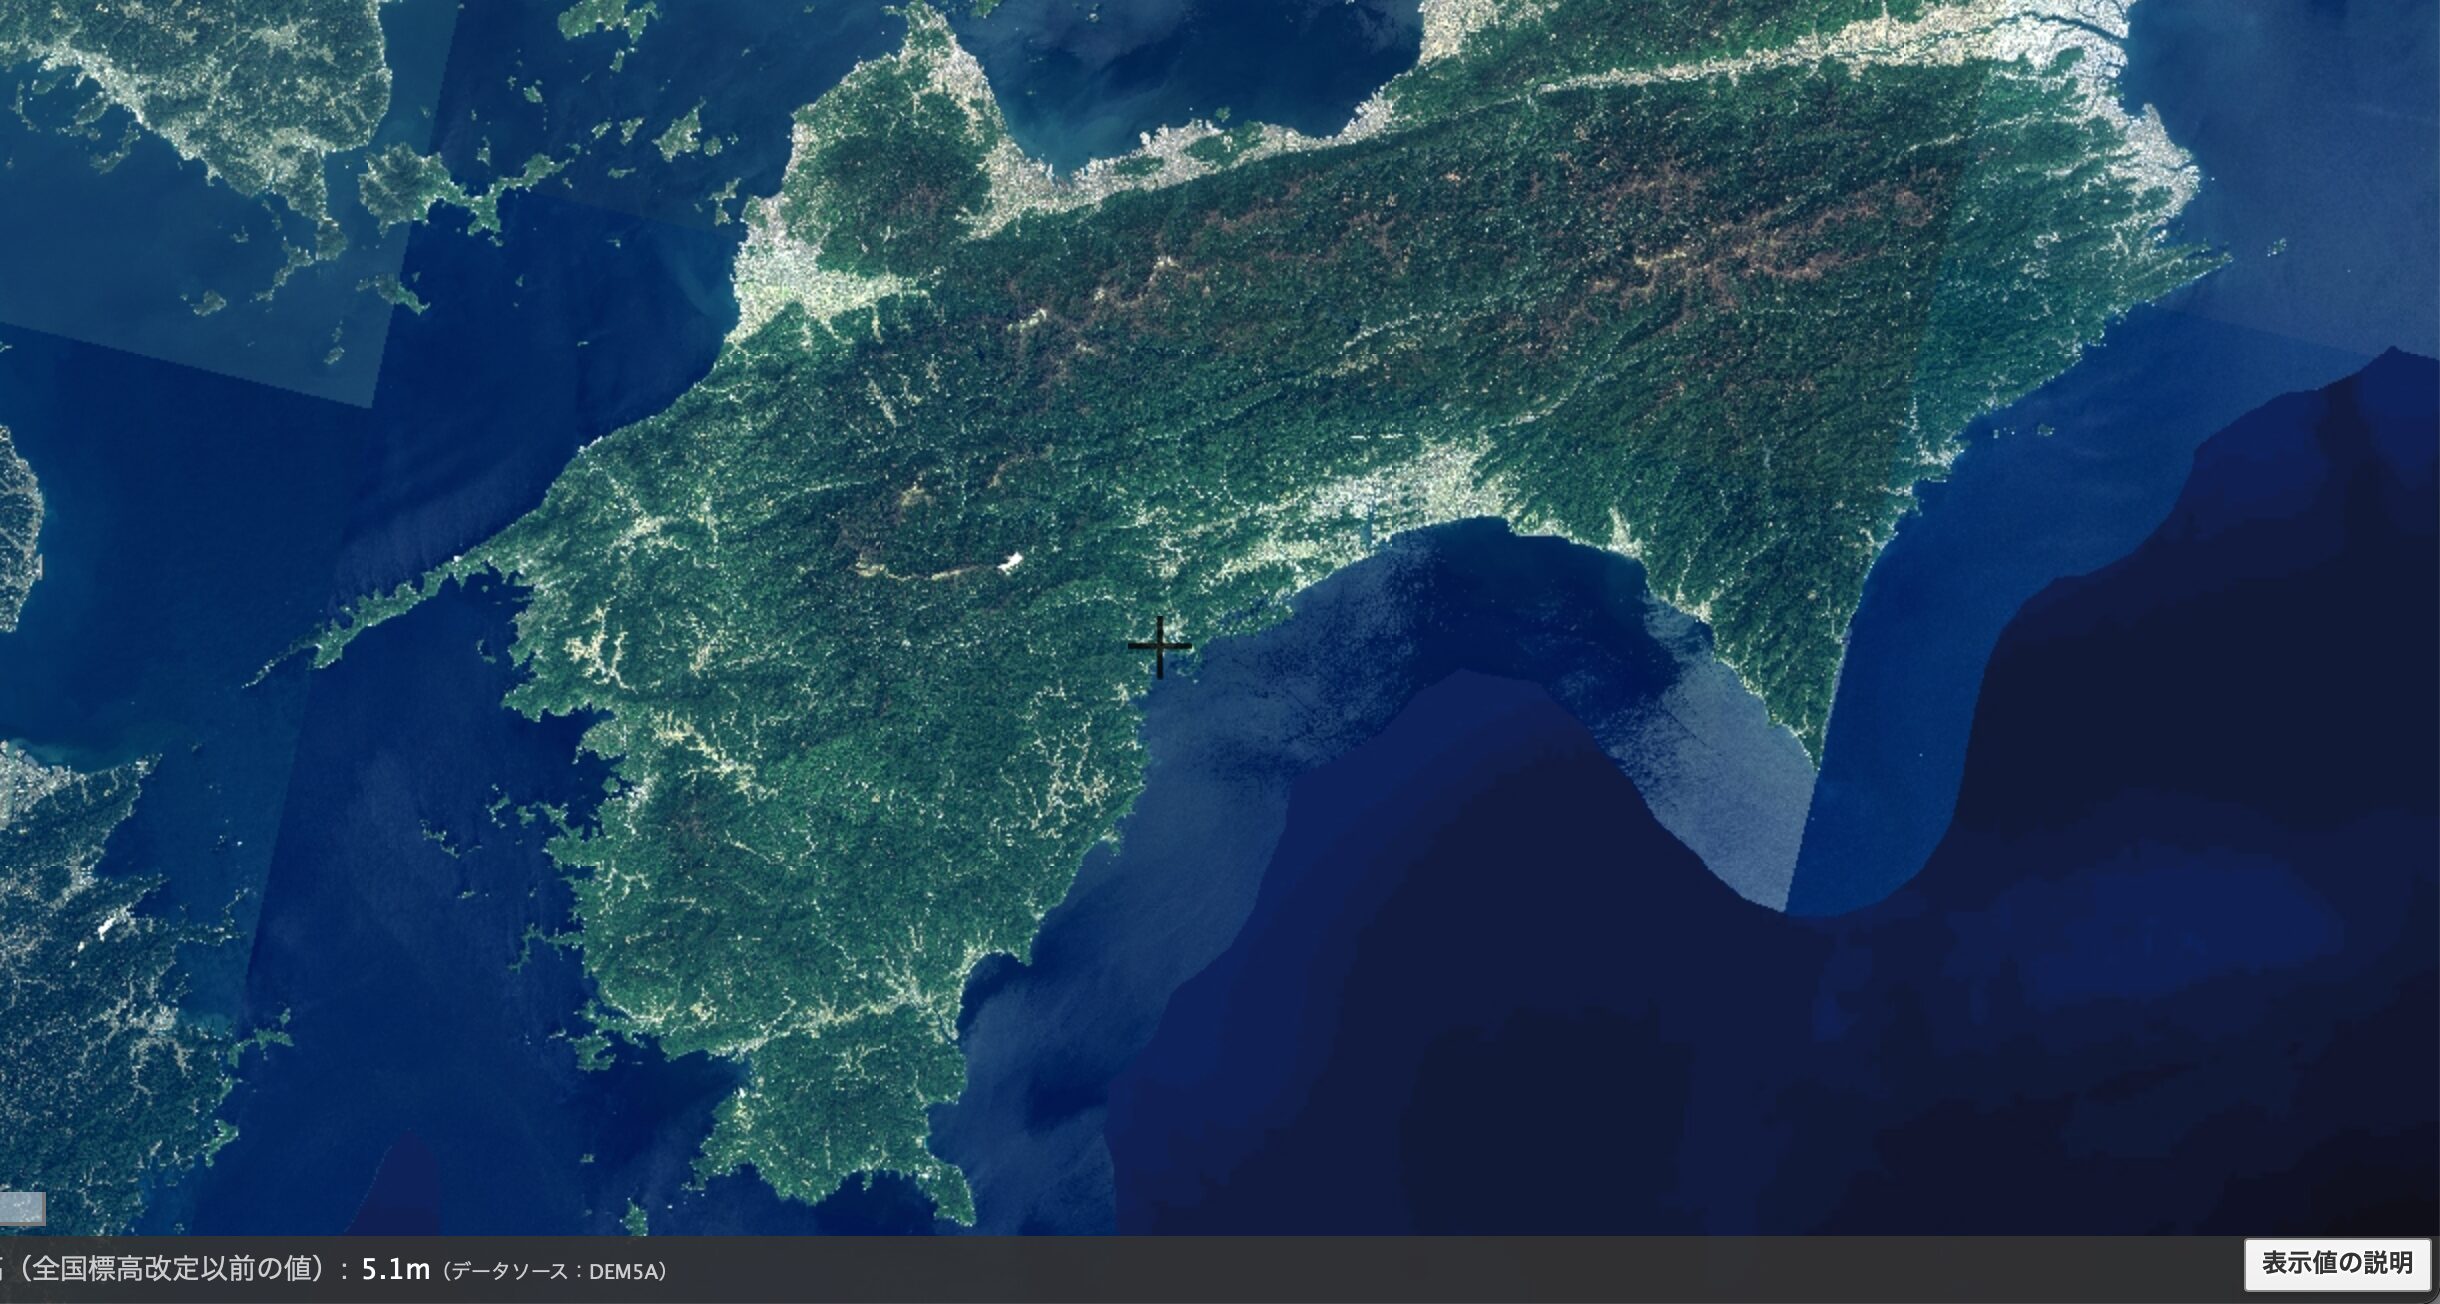Click the 表示値の説明 button
2440x1304 pixels.
(x=2336, y=1264)
